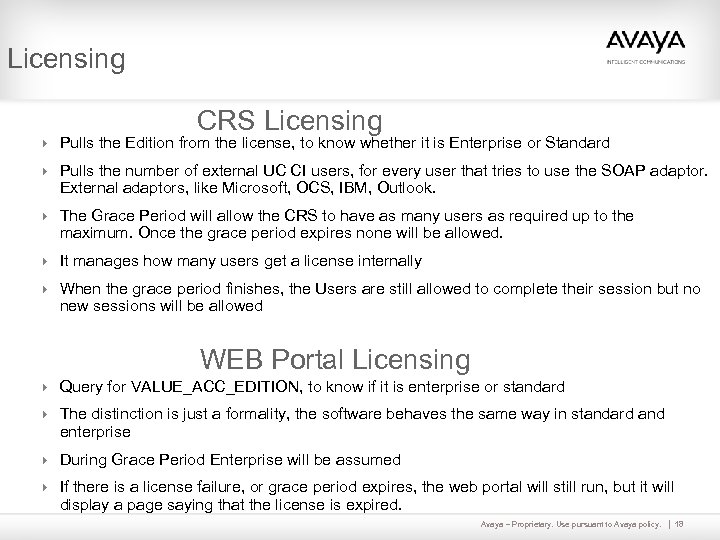Click the bullet arrow beside "Pulls the Edition"
This screenshot has height=540, width=720.
45,143
